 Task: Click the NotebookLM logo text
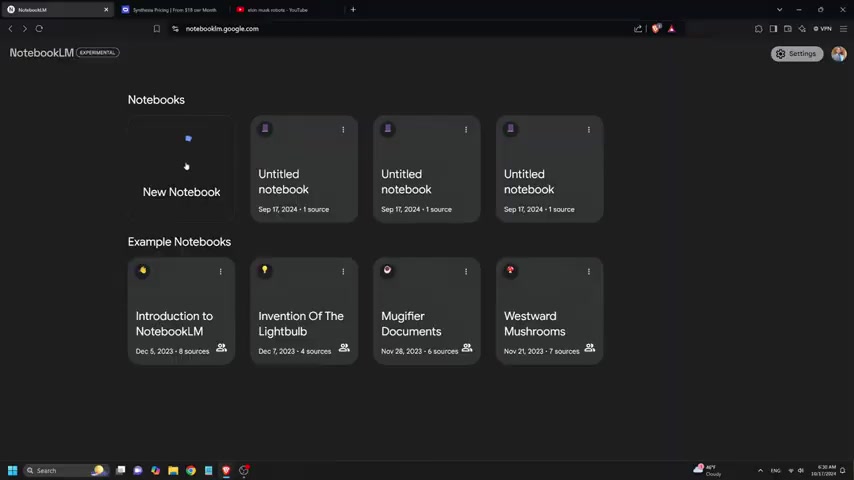coord(41,53)
